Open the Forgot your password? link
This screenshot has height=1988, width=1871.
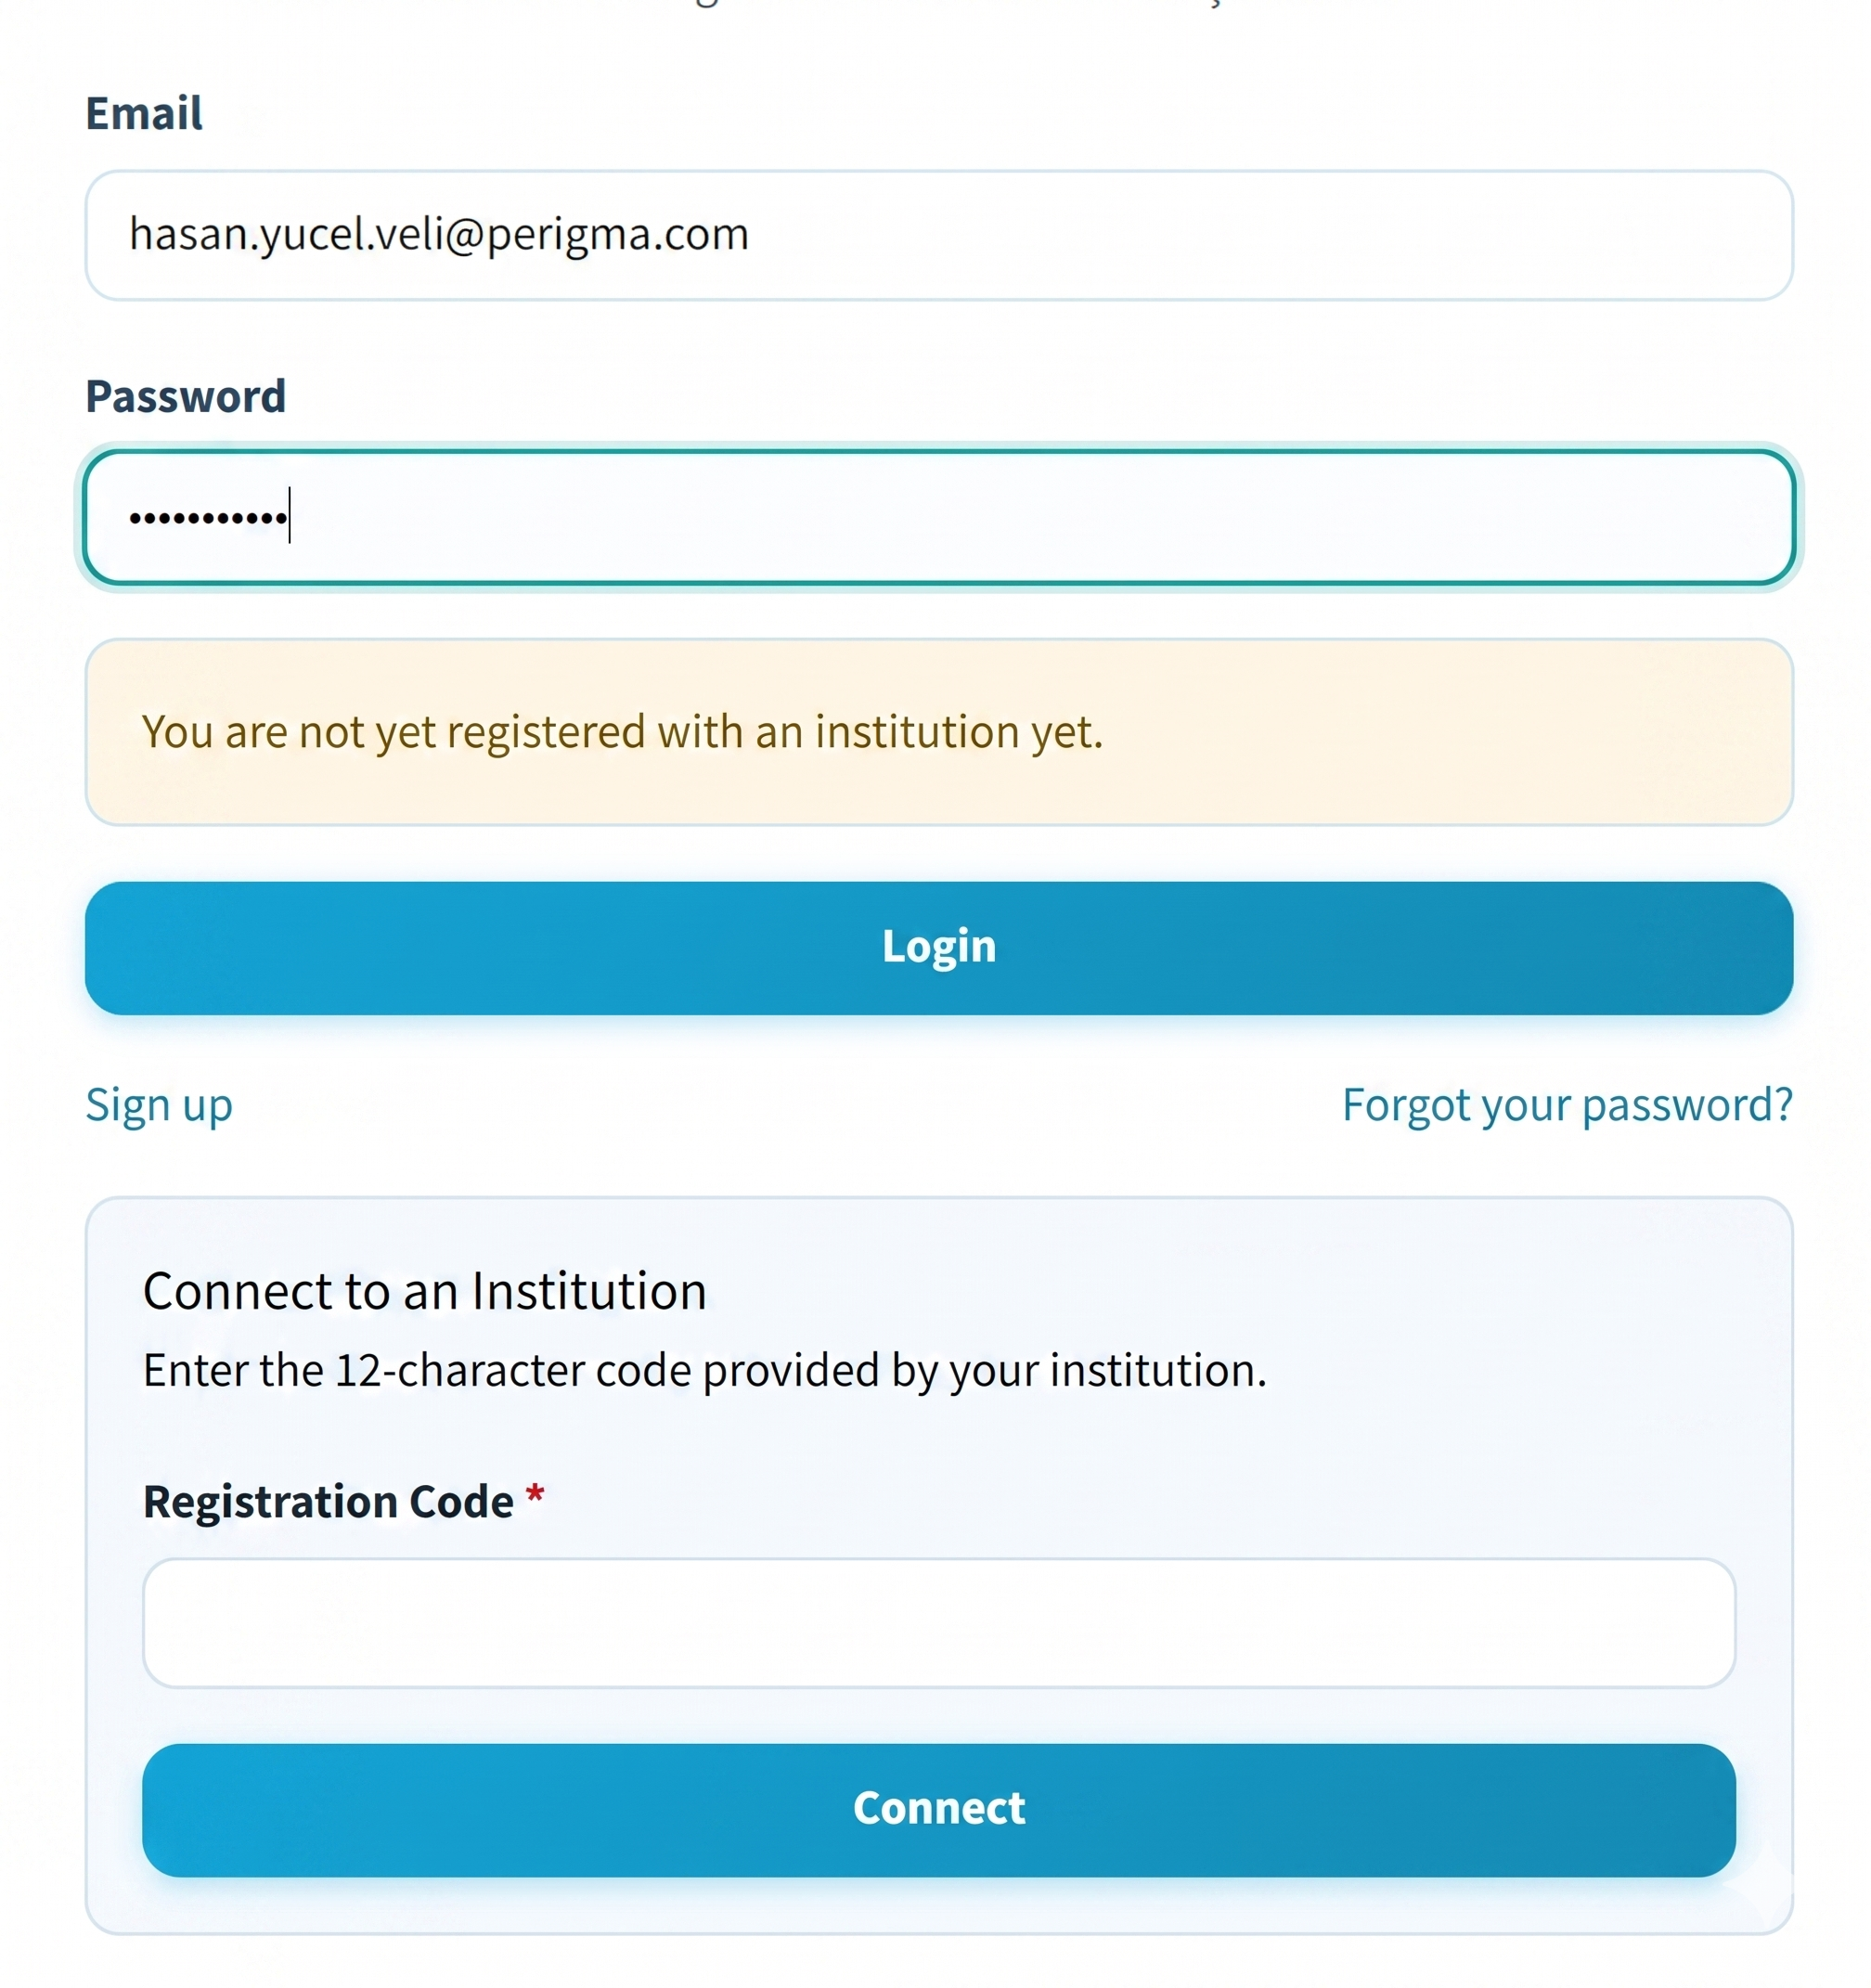1566,1105
